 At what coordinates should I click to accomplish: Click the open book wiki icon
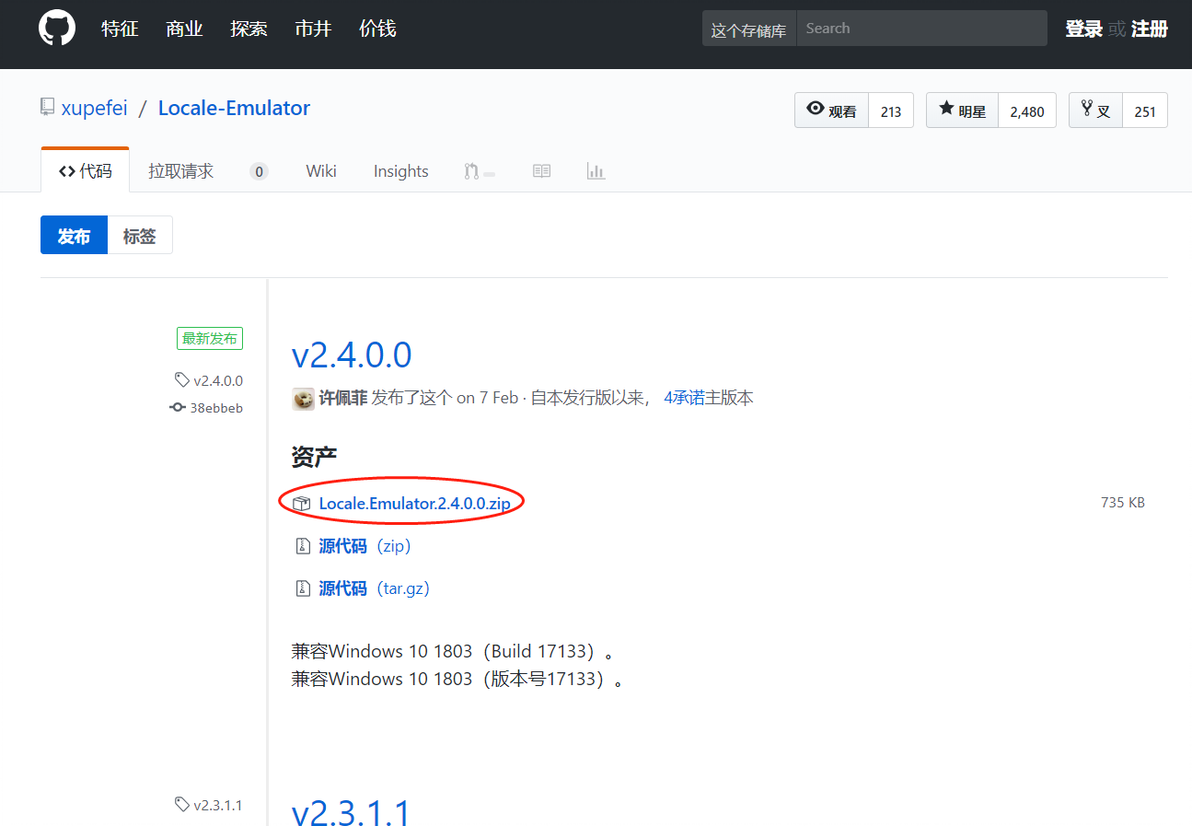click(542, 171)
